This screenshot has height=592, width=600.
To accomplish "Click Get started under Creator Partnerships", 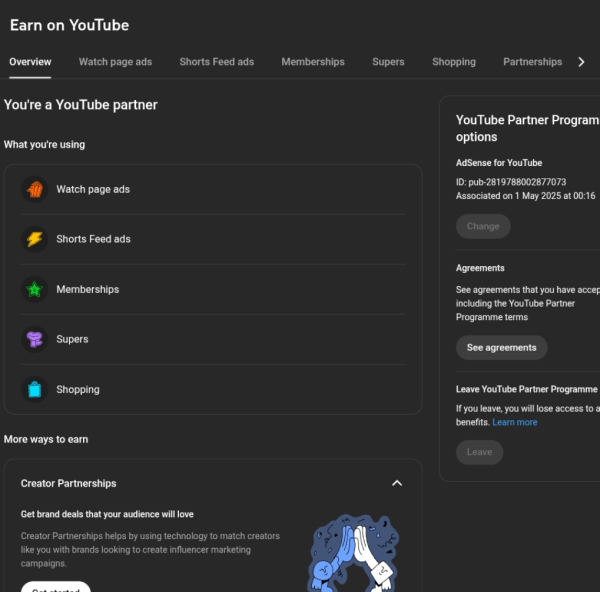I will point(55,587).
